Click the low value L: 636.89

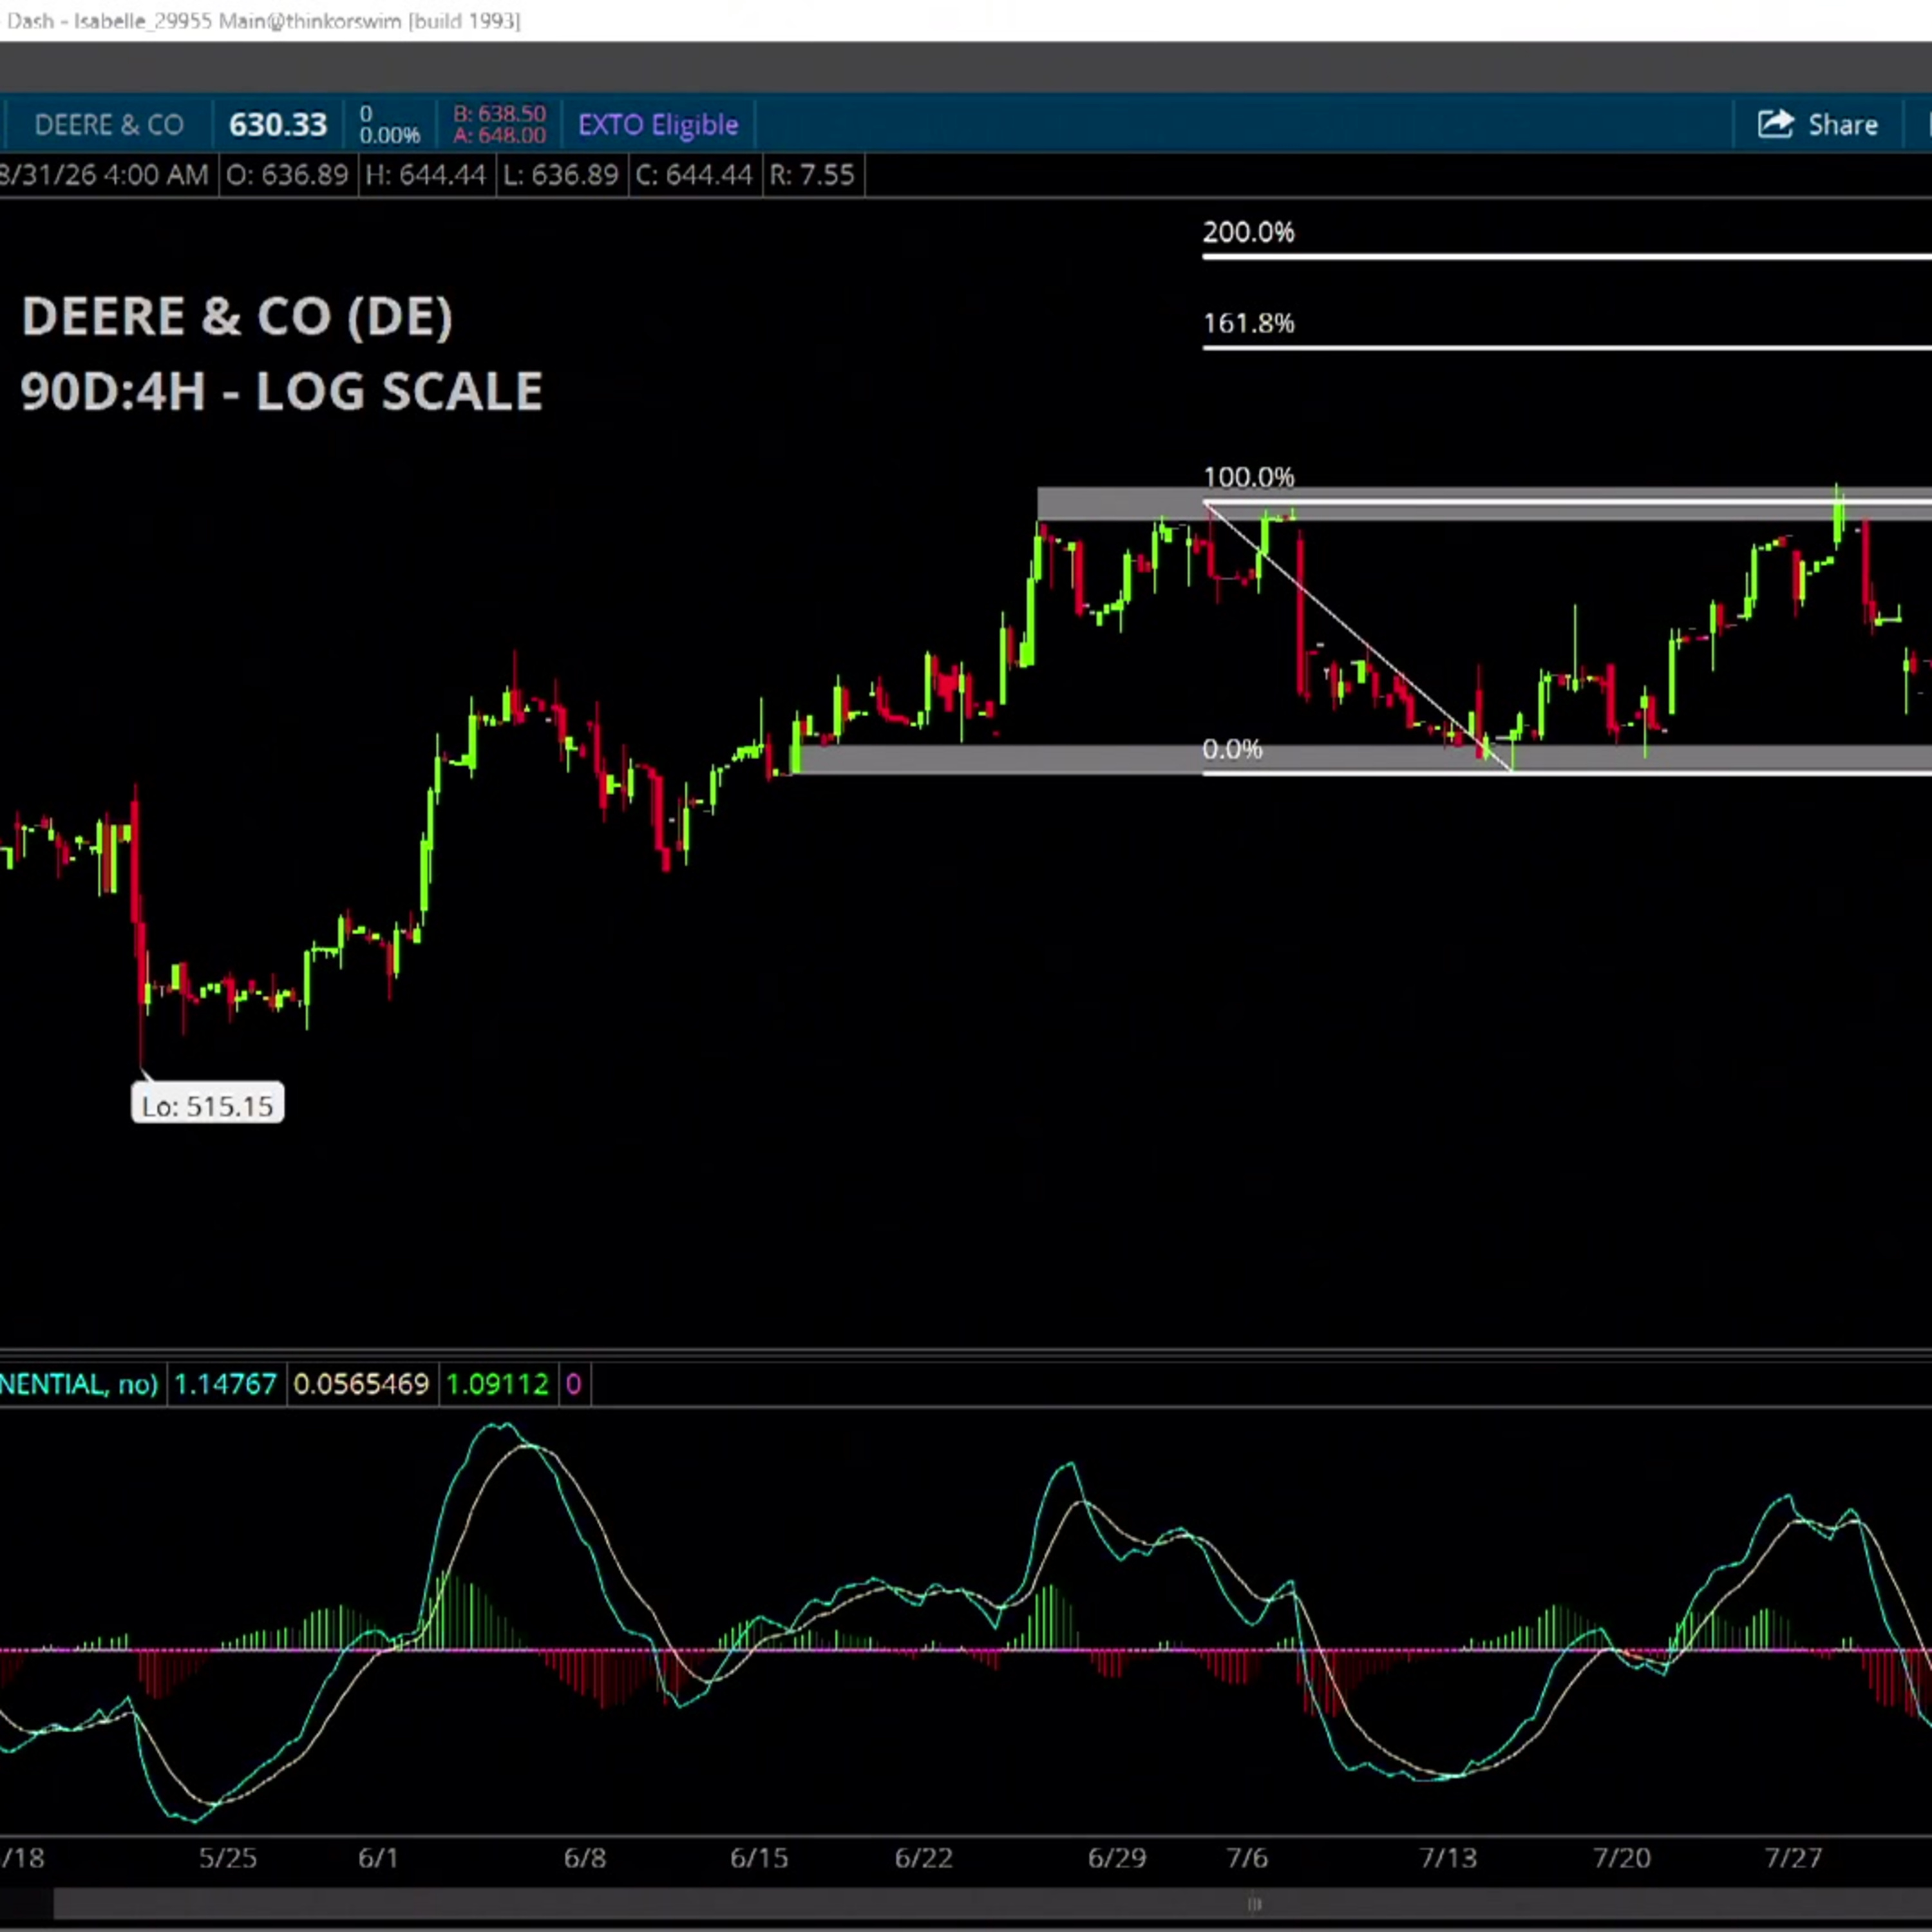560,175
